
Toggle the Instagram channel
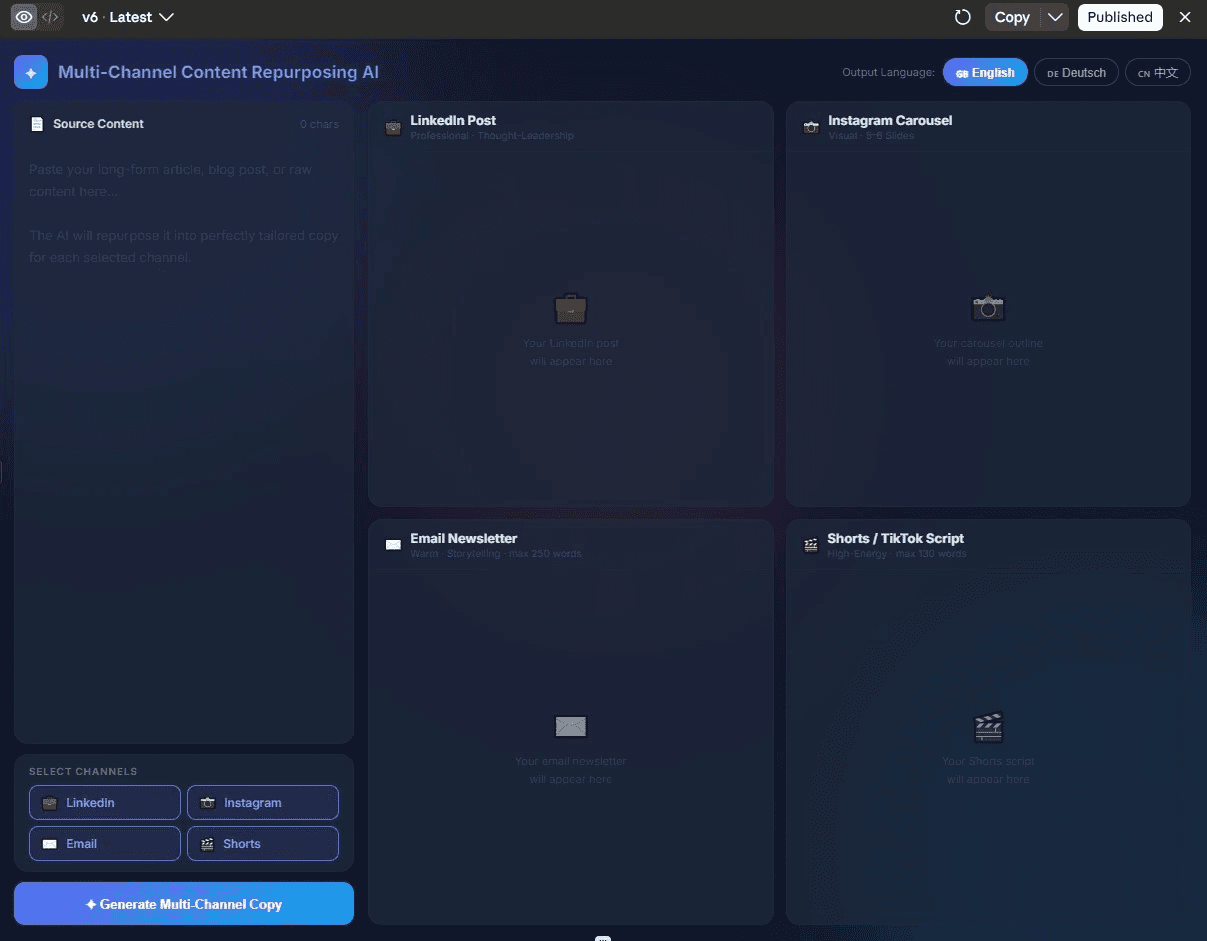click(263, 802)
